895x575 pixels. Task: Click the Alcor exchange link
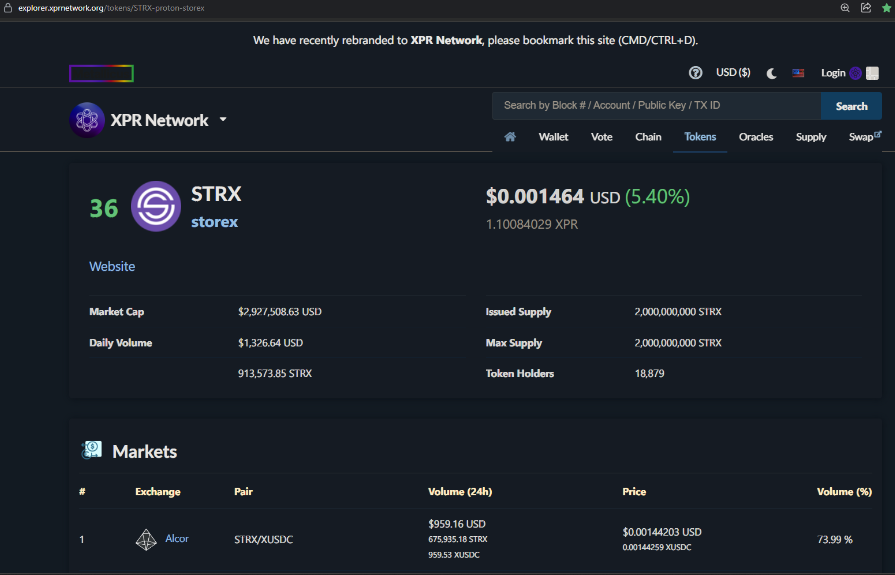pos(177,538)
